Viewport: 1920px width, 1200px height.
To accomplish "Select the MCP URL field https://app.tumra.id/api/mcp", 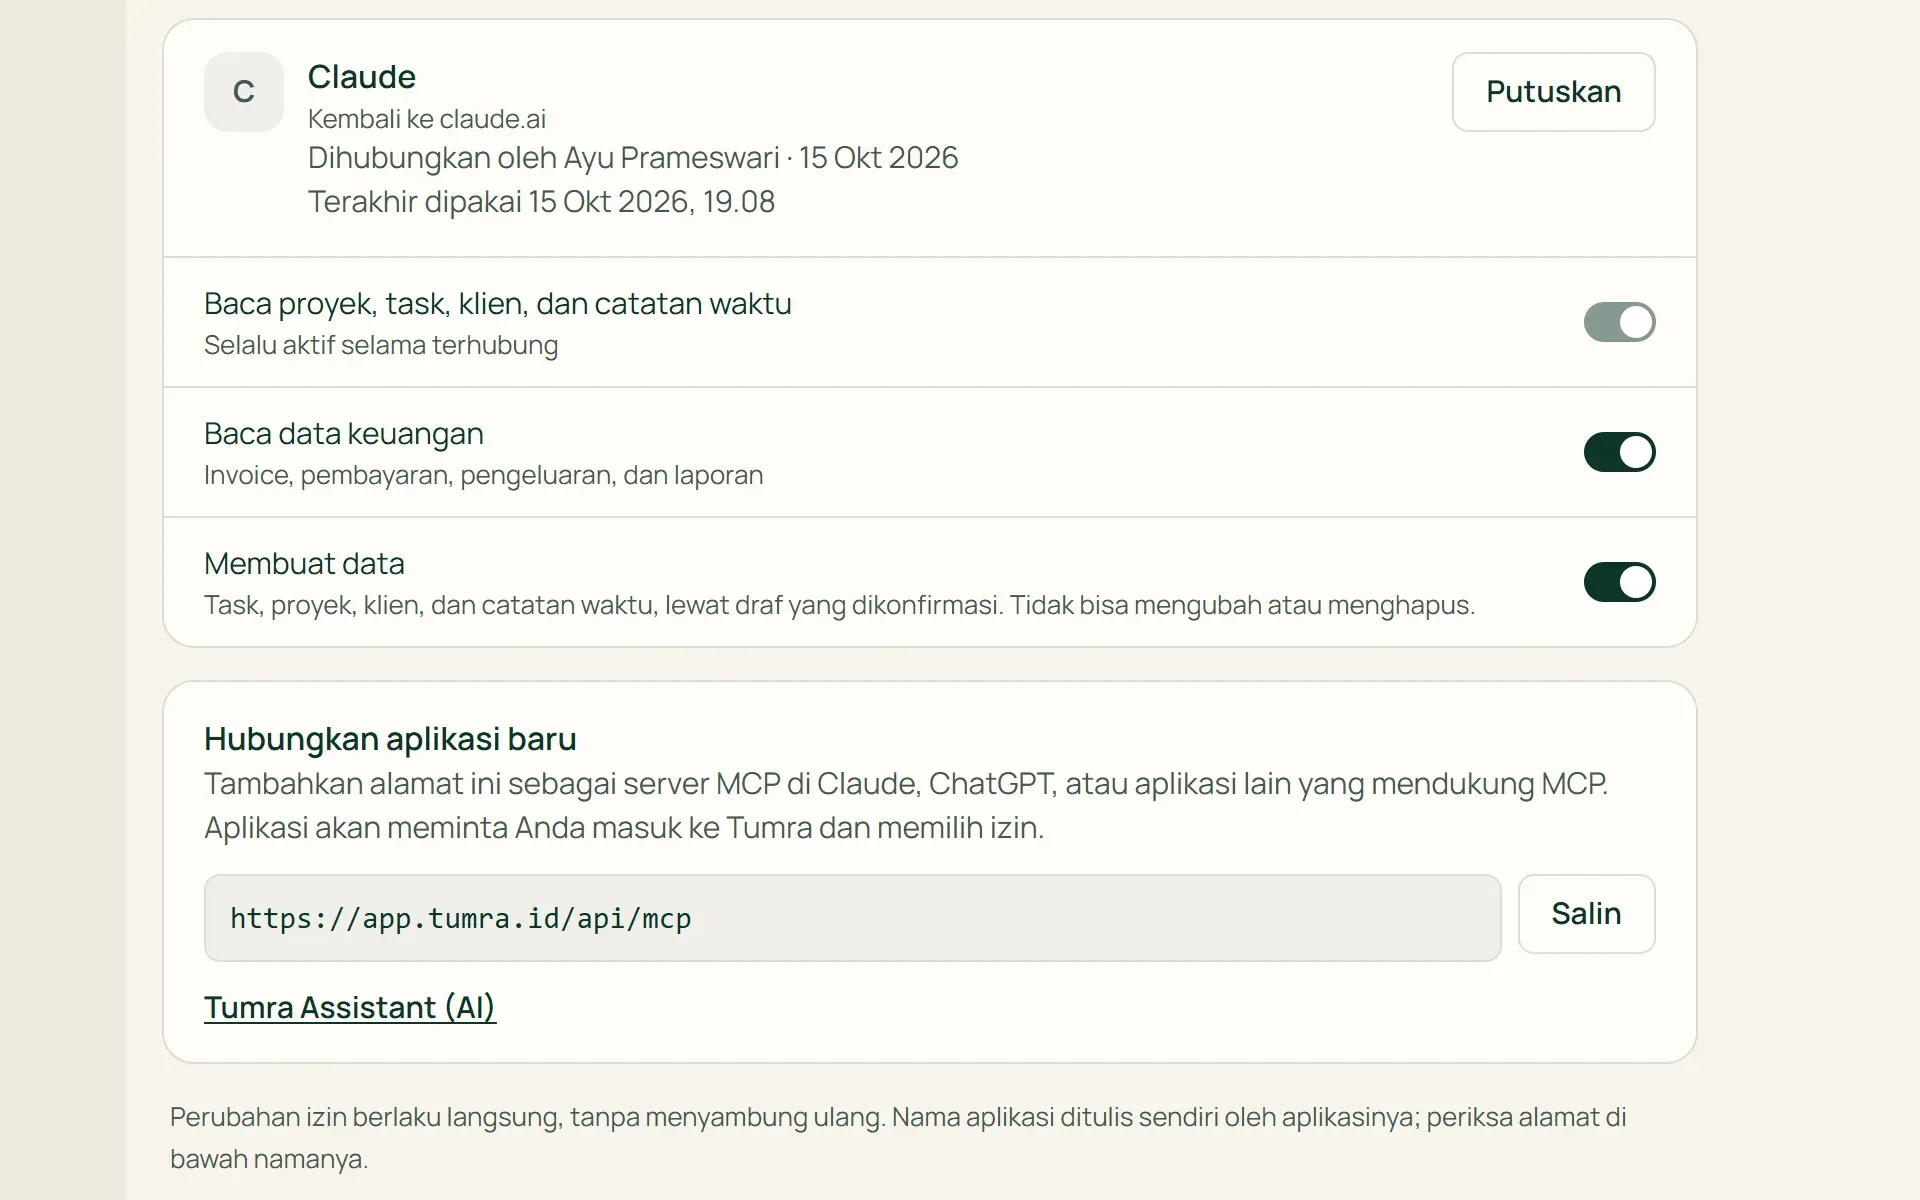I will [852, 918].
